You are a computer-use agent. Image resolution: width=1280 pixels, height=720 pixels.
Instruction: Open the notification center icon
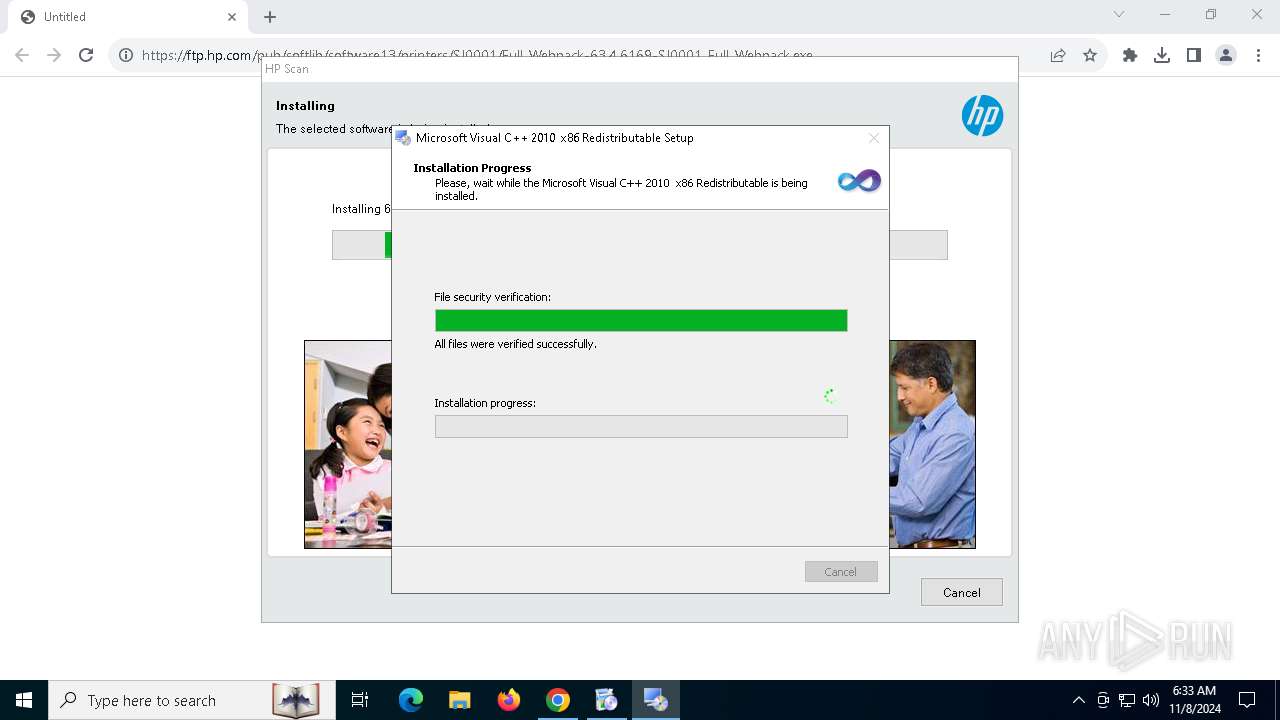[x=1247, y=700]
